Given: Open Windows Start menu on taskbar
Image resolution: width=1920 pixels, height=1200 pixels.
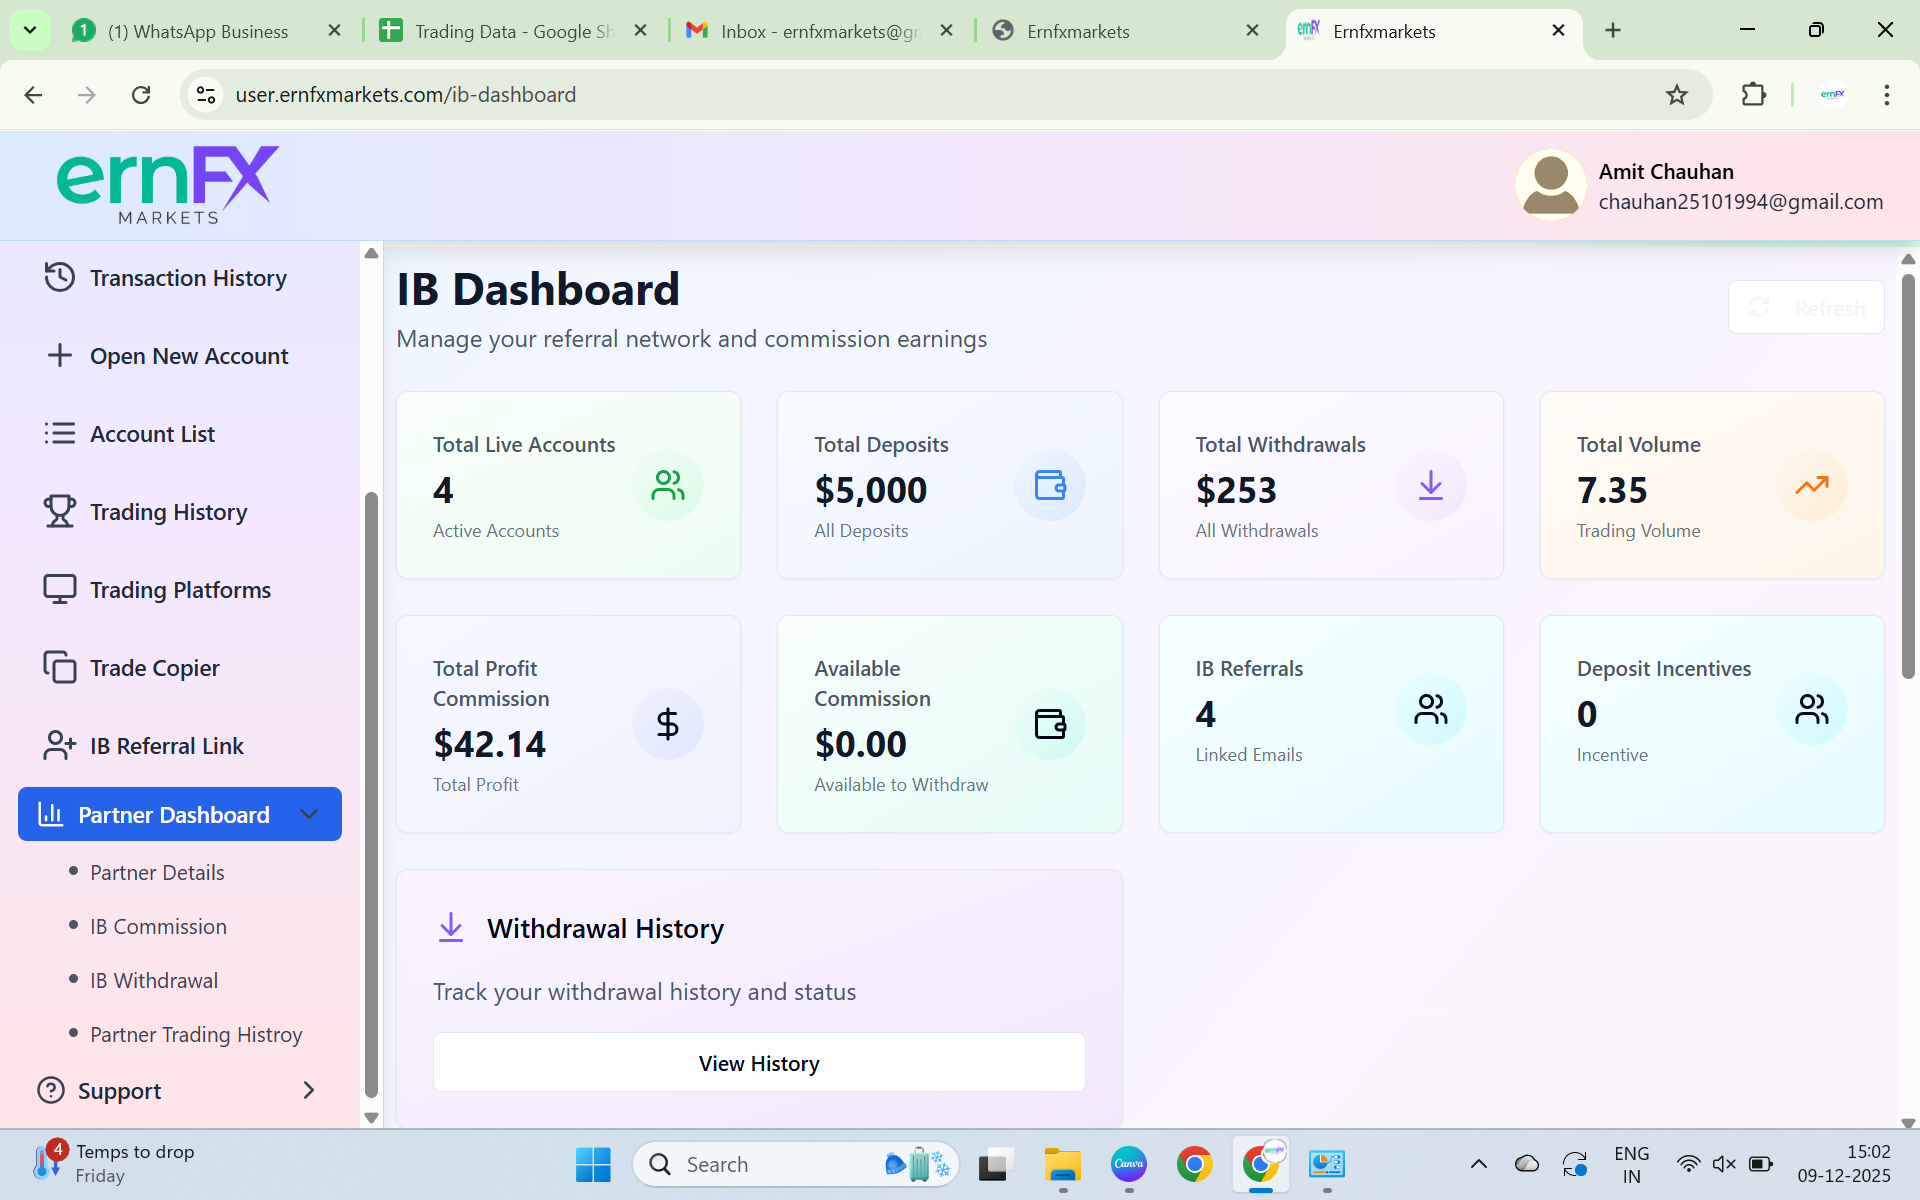Looking at the screenshot, I should 593,1164.
